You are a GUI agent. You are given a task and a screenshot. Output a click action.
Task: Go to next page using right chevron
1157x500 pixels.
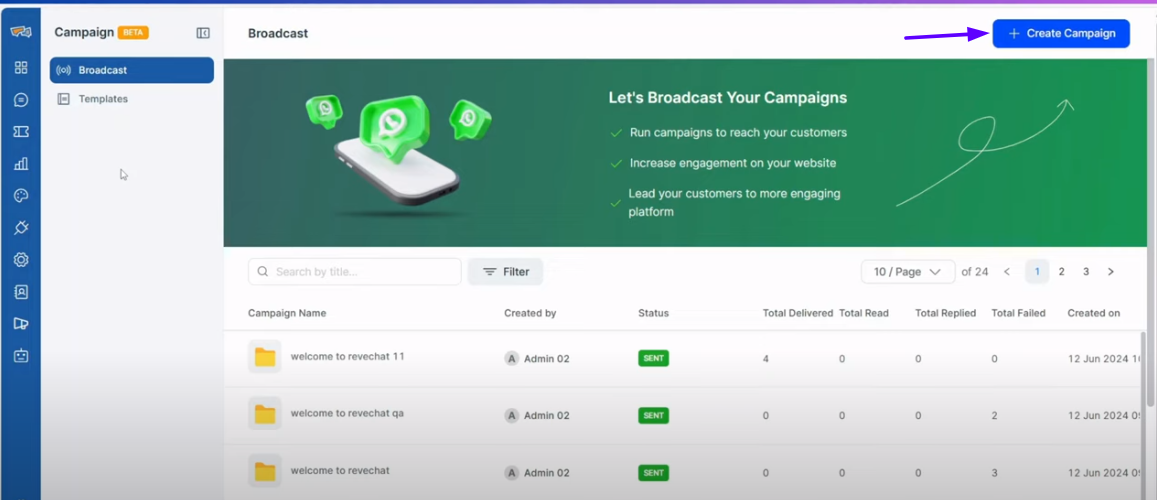(1110, 272)
